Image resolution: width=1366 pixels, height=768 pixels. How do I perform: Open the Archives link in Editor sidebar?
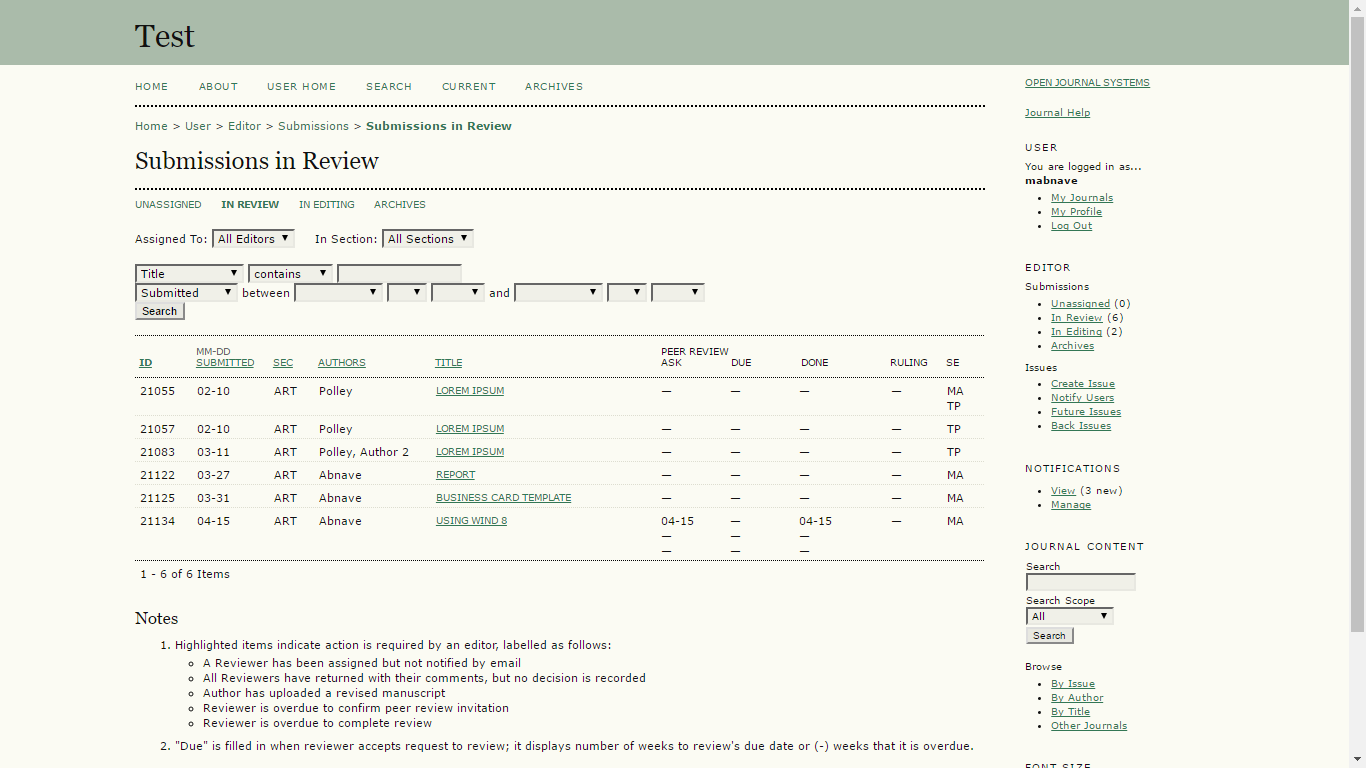(1072, 346)
